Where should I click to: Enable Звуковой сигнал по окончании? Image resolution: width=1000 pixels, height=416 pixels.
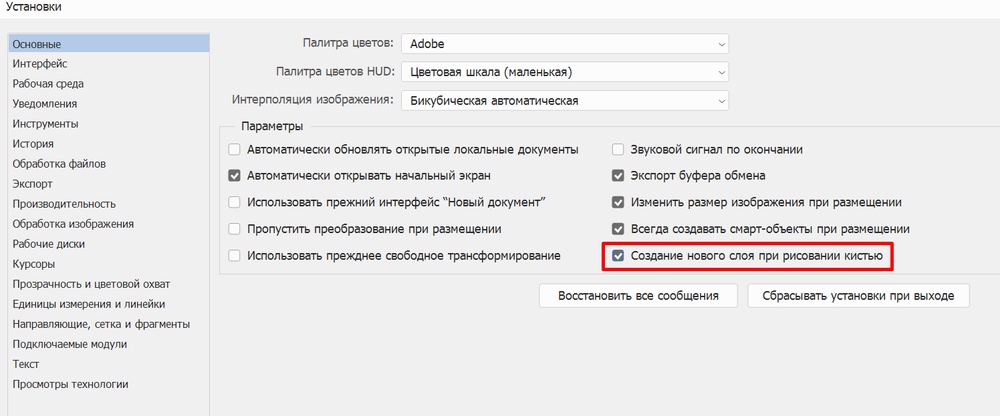(x=619, y=150)
